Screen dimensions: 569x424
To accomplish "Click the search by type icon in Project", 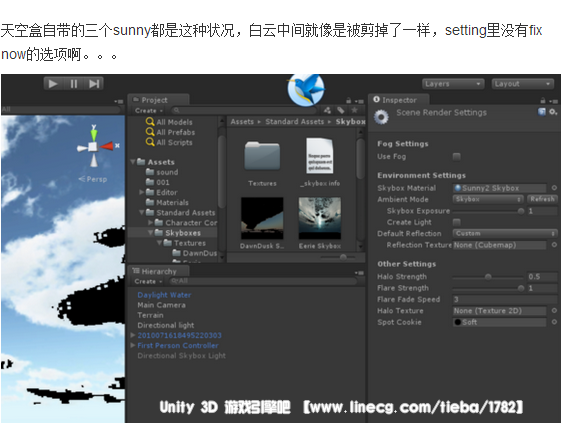I will [328, 110].
